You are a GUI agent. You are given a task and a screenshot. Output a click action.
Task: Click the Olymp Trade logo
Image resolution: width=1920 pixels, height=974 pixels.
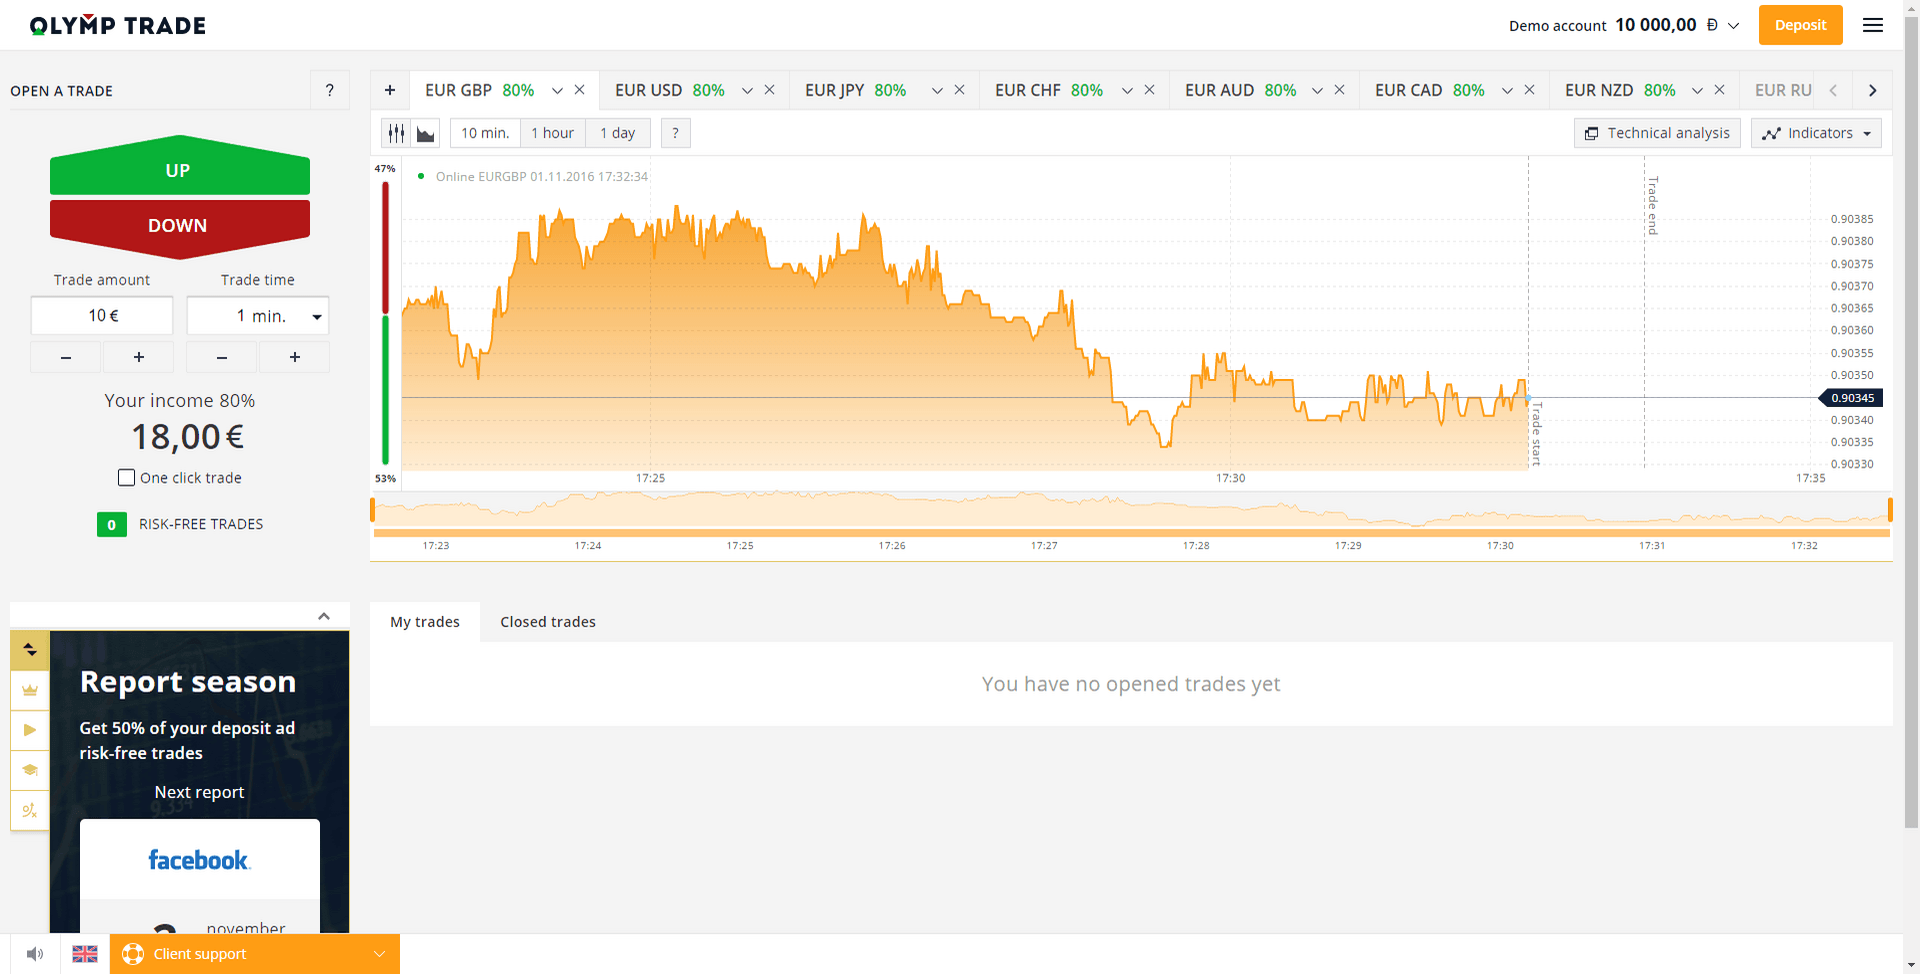click(118, 25)
